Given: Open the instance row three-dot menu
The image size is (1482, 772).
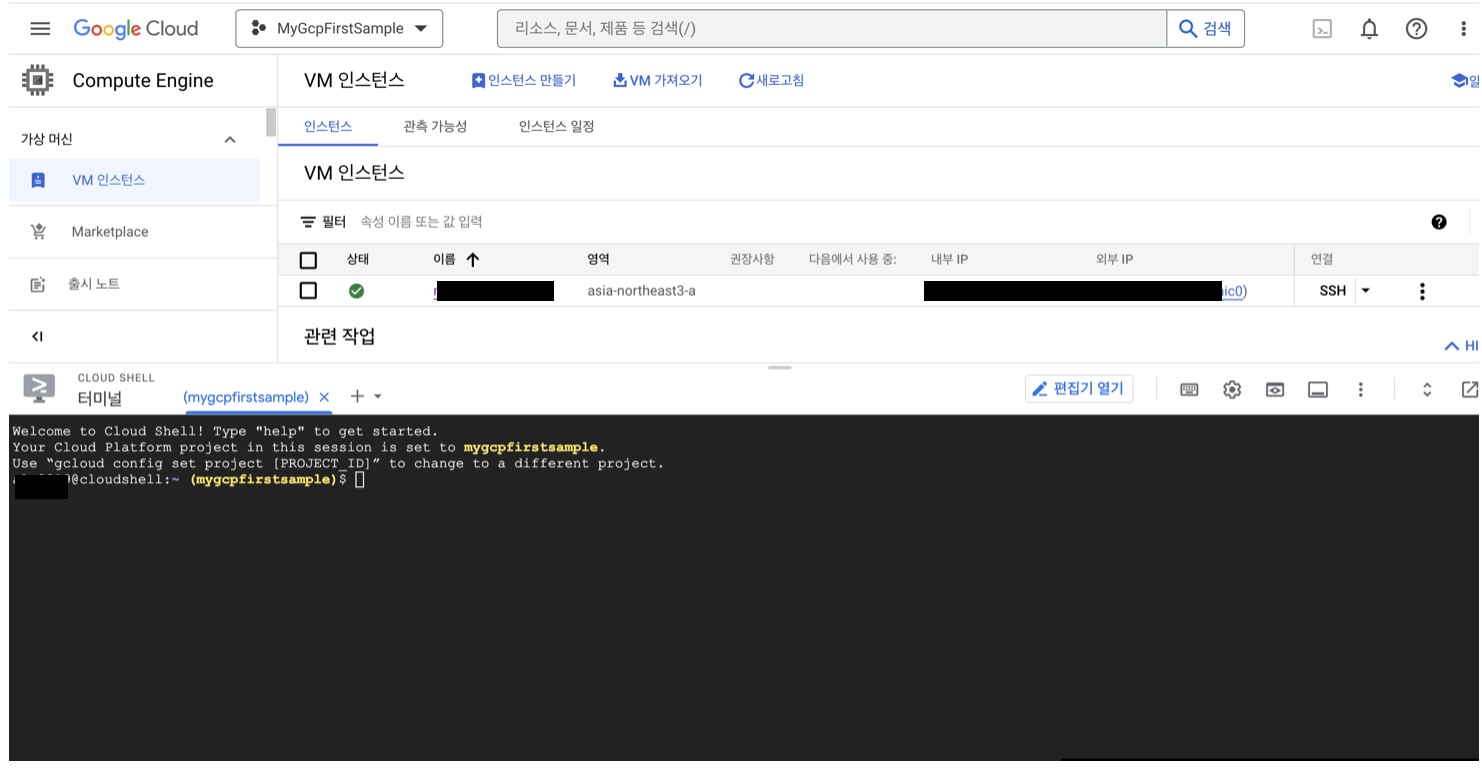Looking at the screenshot, I should (x=1422, y=291).
